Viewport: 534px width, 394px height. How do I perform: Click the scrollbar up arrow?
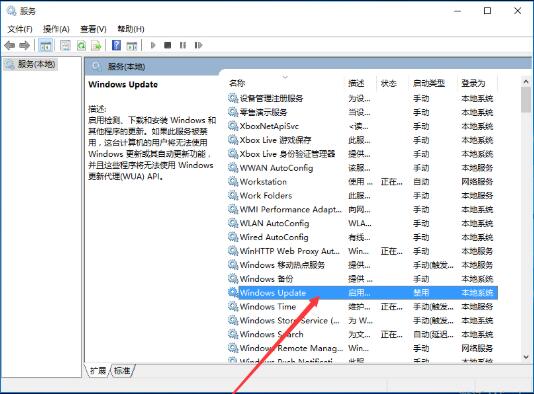(526, 82)
